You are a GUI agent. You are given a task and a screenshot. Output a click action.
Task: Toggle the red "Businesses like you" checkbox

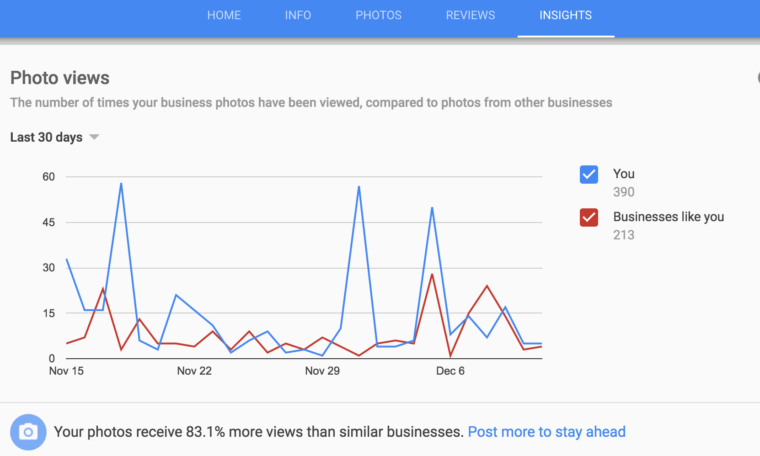pos(589,217)
